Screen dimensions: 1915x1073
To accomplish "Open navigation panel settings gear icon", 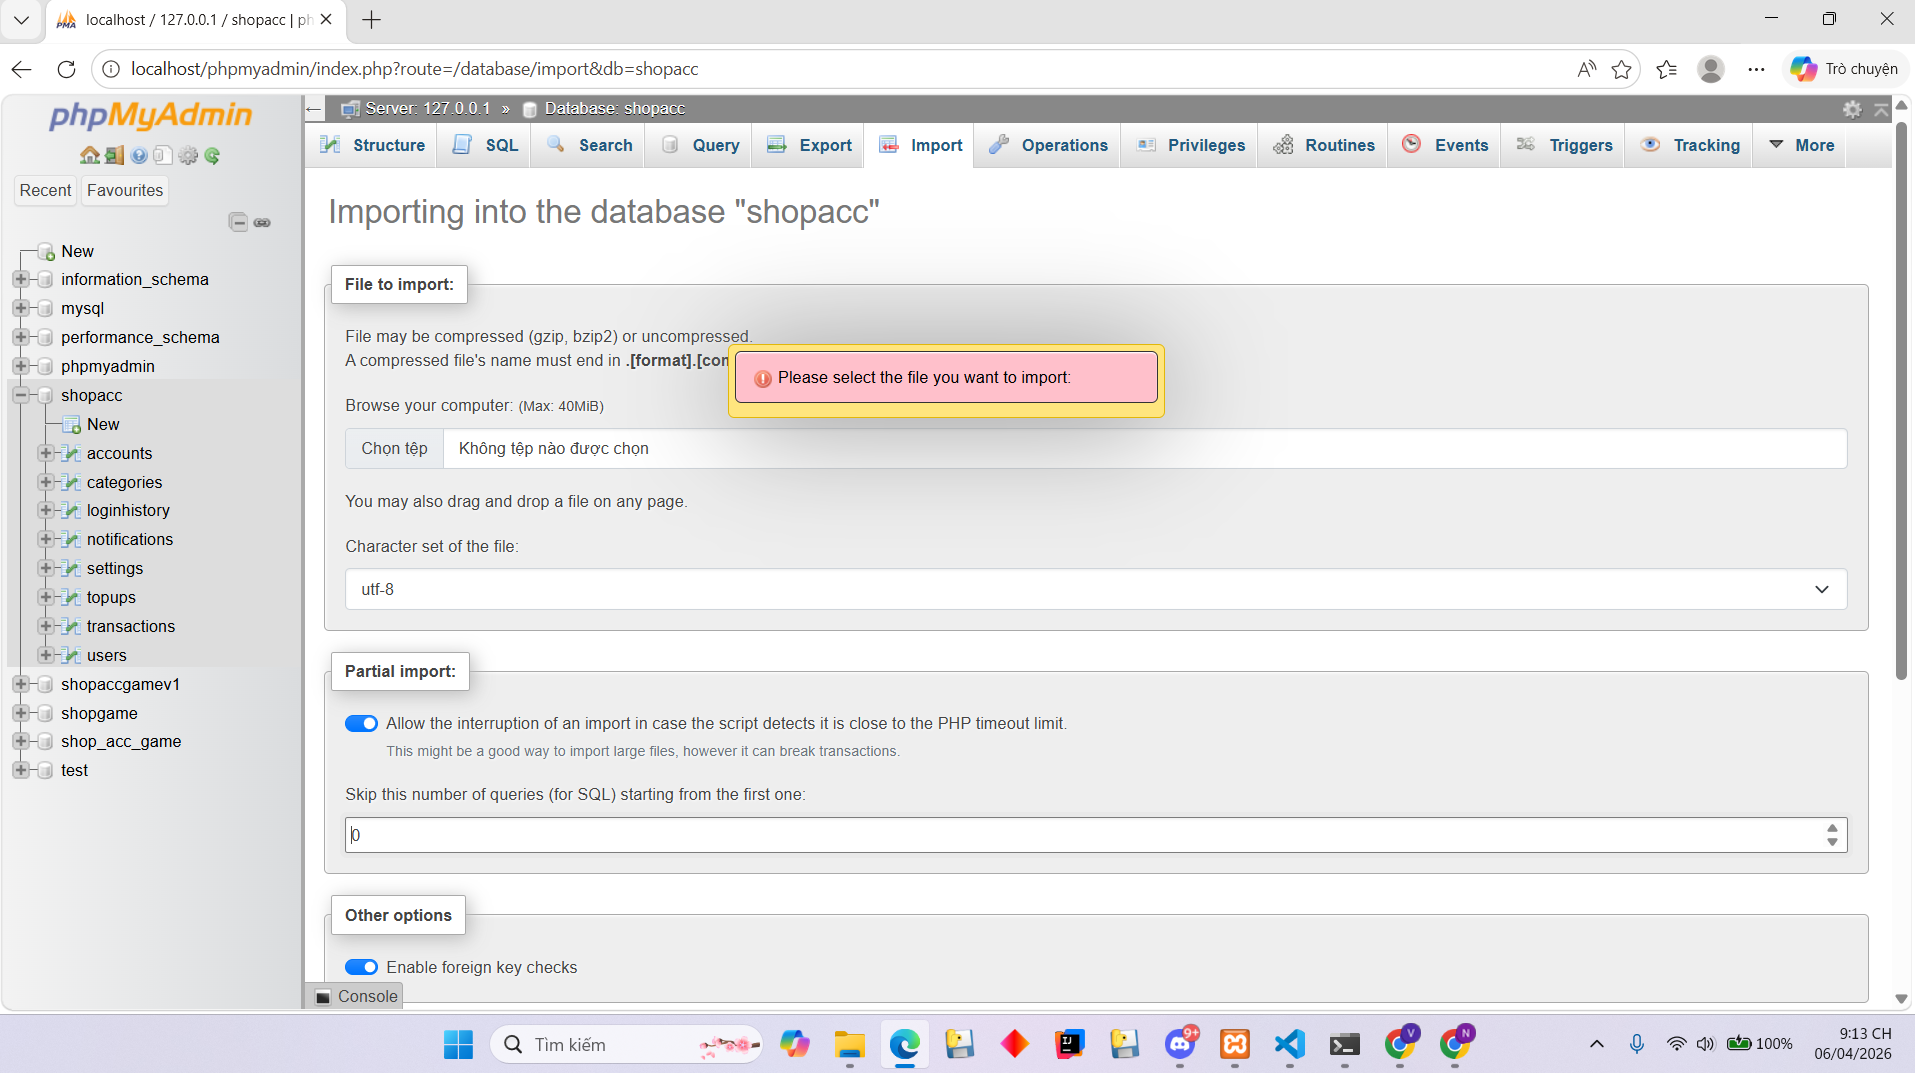I will tap(188, 155).
